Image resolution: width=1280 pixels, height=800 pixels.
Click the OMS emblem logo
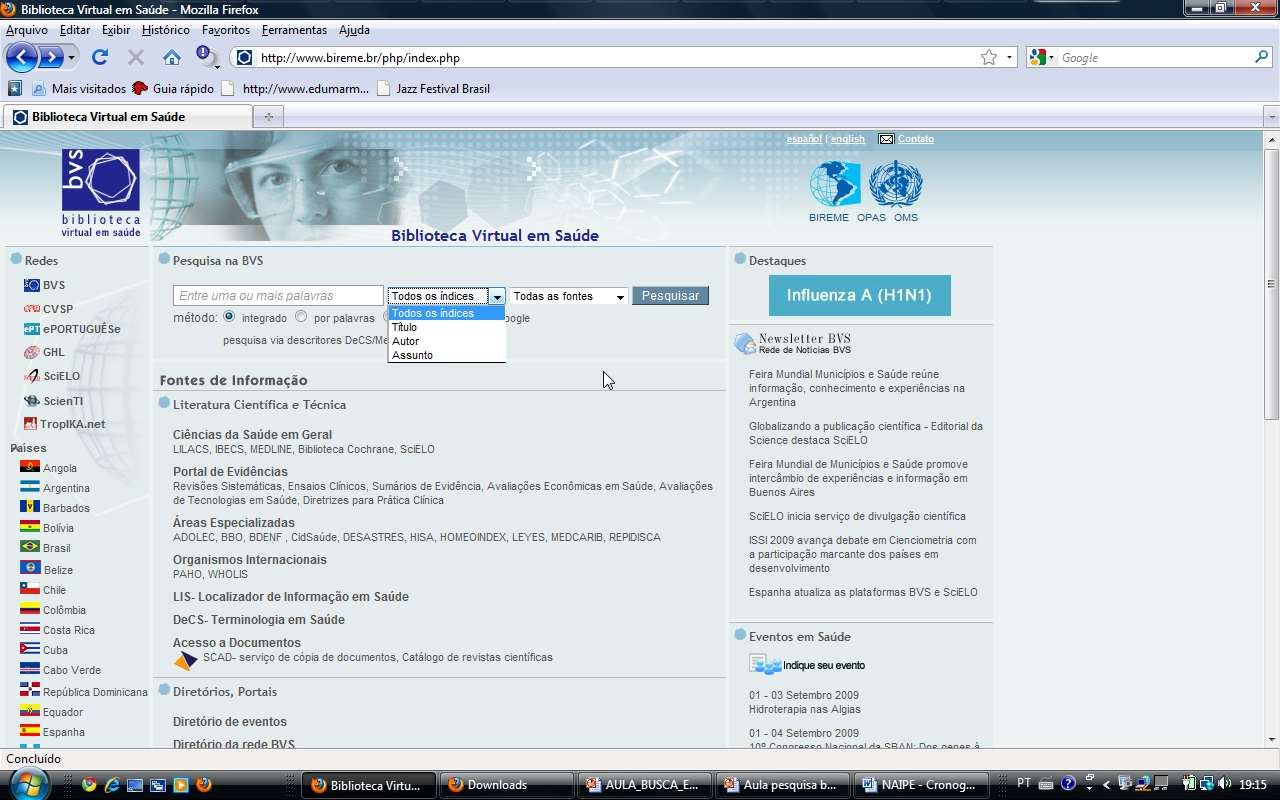pyautogui.click(x=895, y=185)
